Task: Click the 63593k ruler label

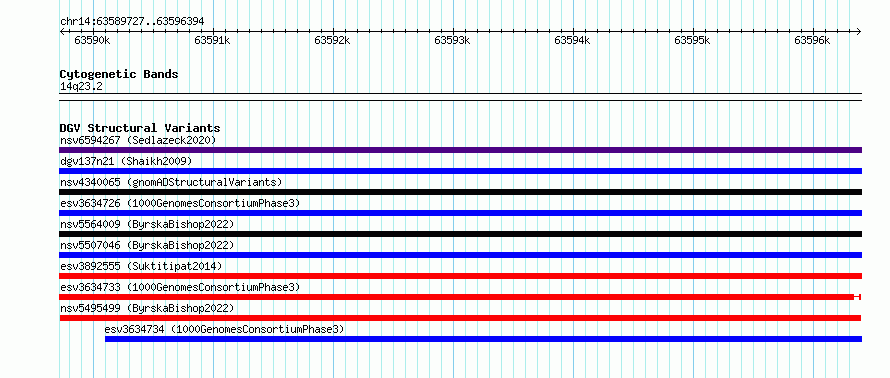Action: pyautogui.click(x=452, y=40)
